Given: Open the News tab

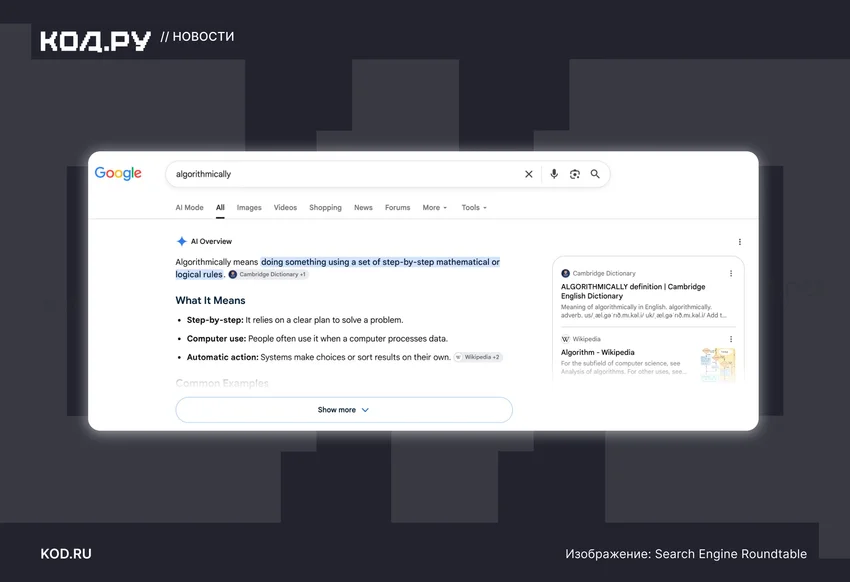Looking at the screenshot, I should pyautogui.click(x=363, y=208).
